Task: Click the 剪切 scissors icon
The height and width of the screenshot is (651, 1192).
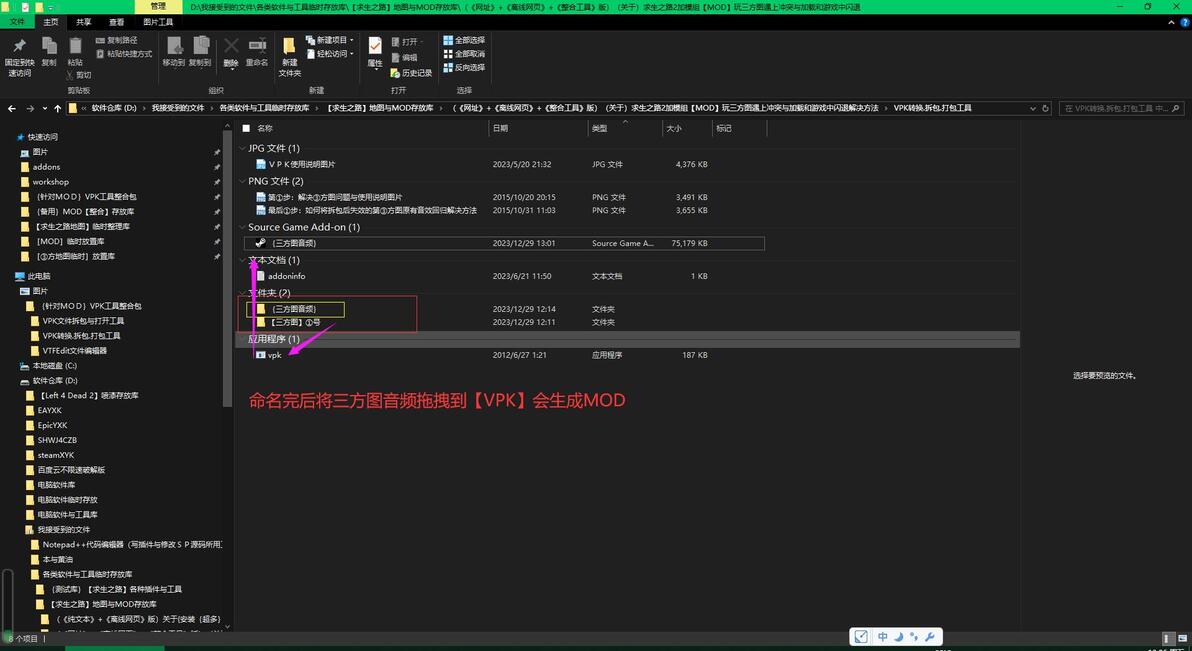Action: tap(71, 75)
